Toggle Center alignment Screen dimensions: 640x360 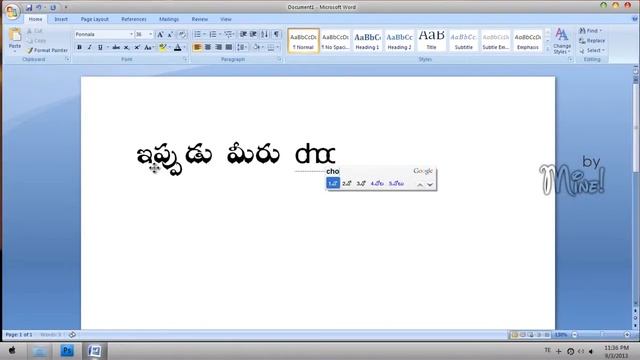coord(208,47)
